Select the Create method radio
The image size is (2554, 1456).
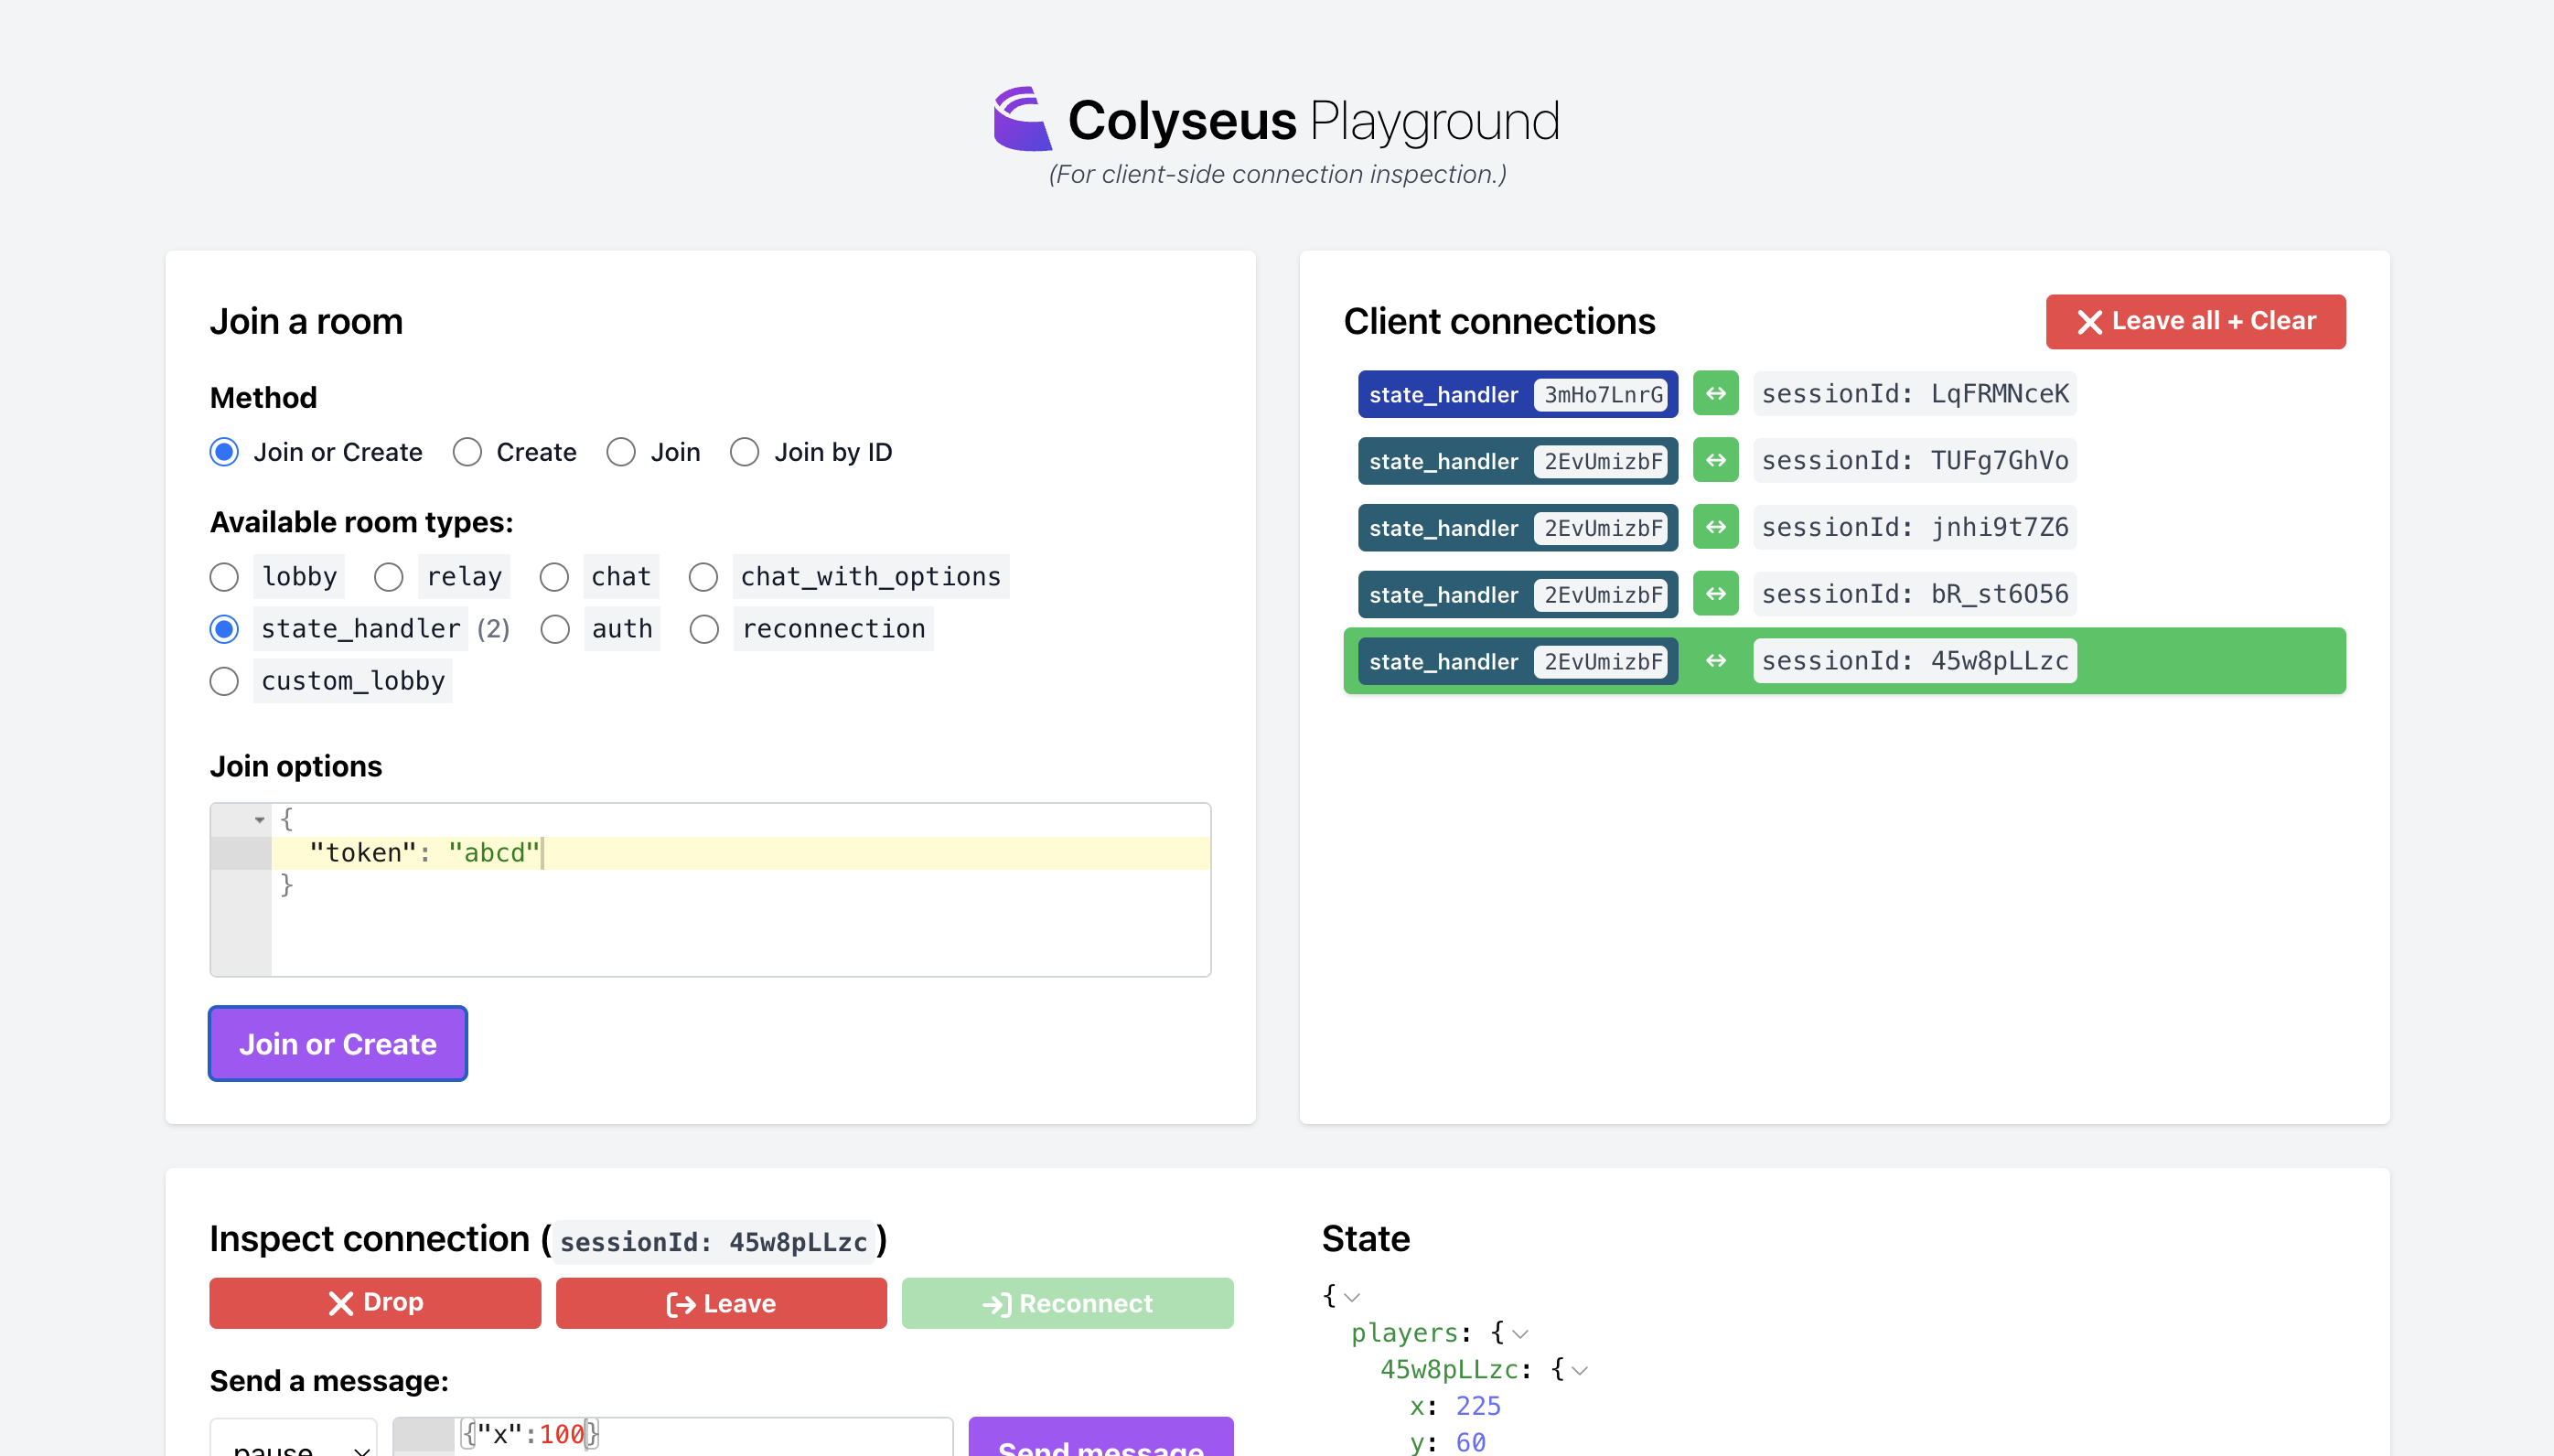click(x=467, y=452)
